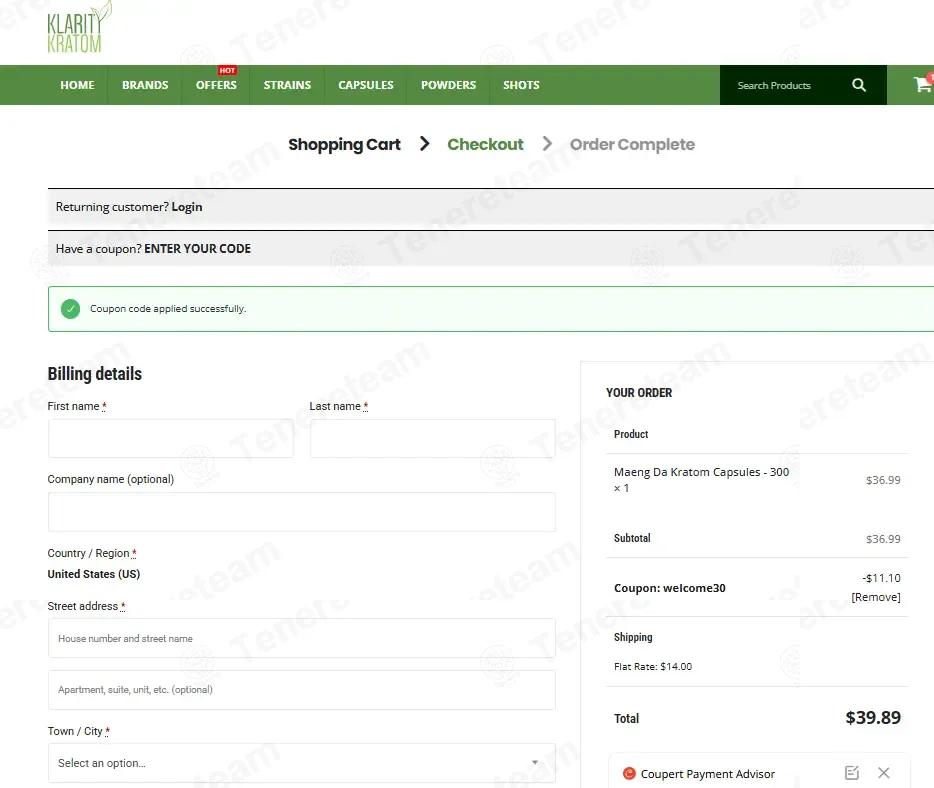Click the 'YOUR ORDER' heading
This screenshot has width=934, height=788.
coord(639,393)
